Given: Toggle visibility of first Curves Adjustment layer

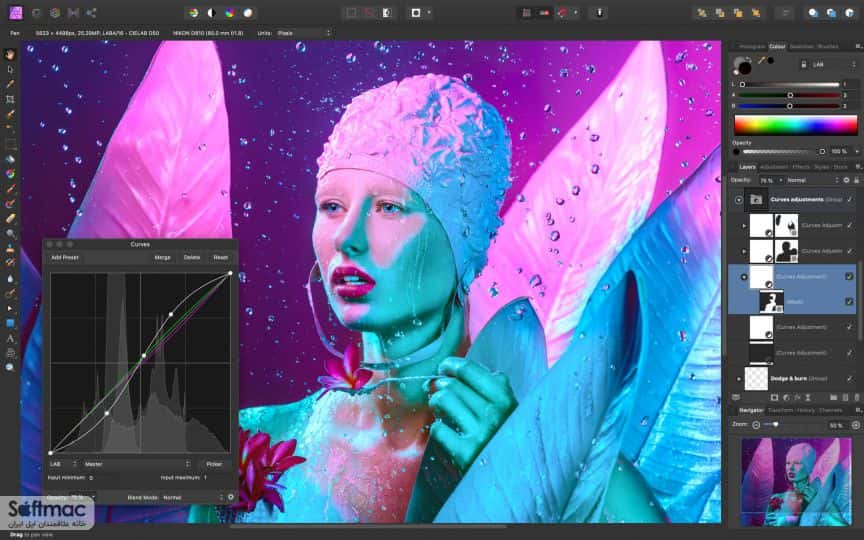Looking at the screenshot, I should pyautogui.click(x=850, y=225).
